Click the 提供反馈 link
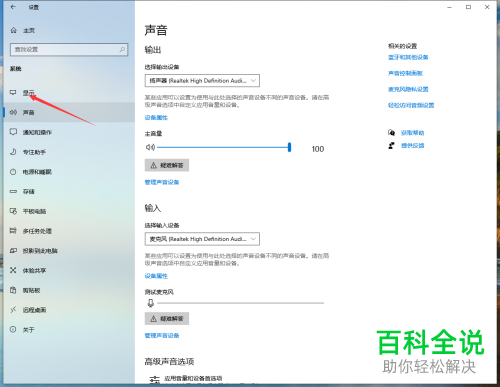 pyautogui.click(x=412, y=145)
